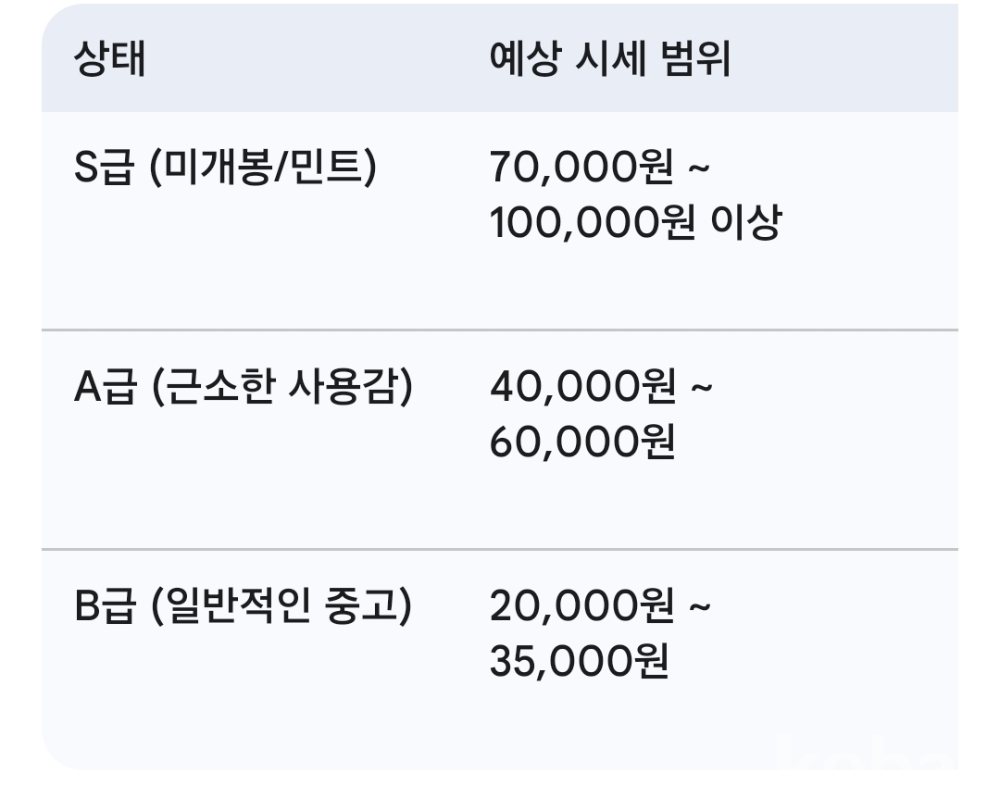Click the tilde after 70,000원
Viewport: 1000px width, 810px height.
pos(700,169)
